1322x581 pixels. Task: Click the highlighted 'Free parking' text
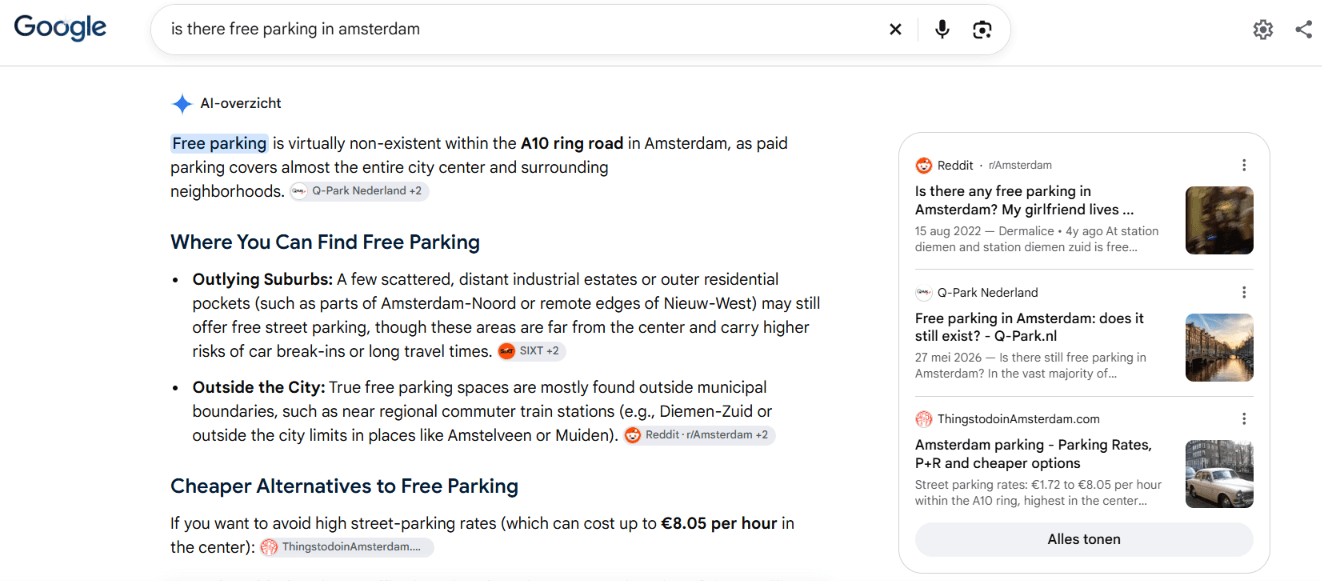(219, 143)
